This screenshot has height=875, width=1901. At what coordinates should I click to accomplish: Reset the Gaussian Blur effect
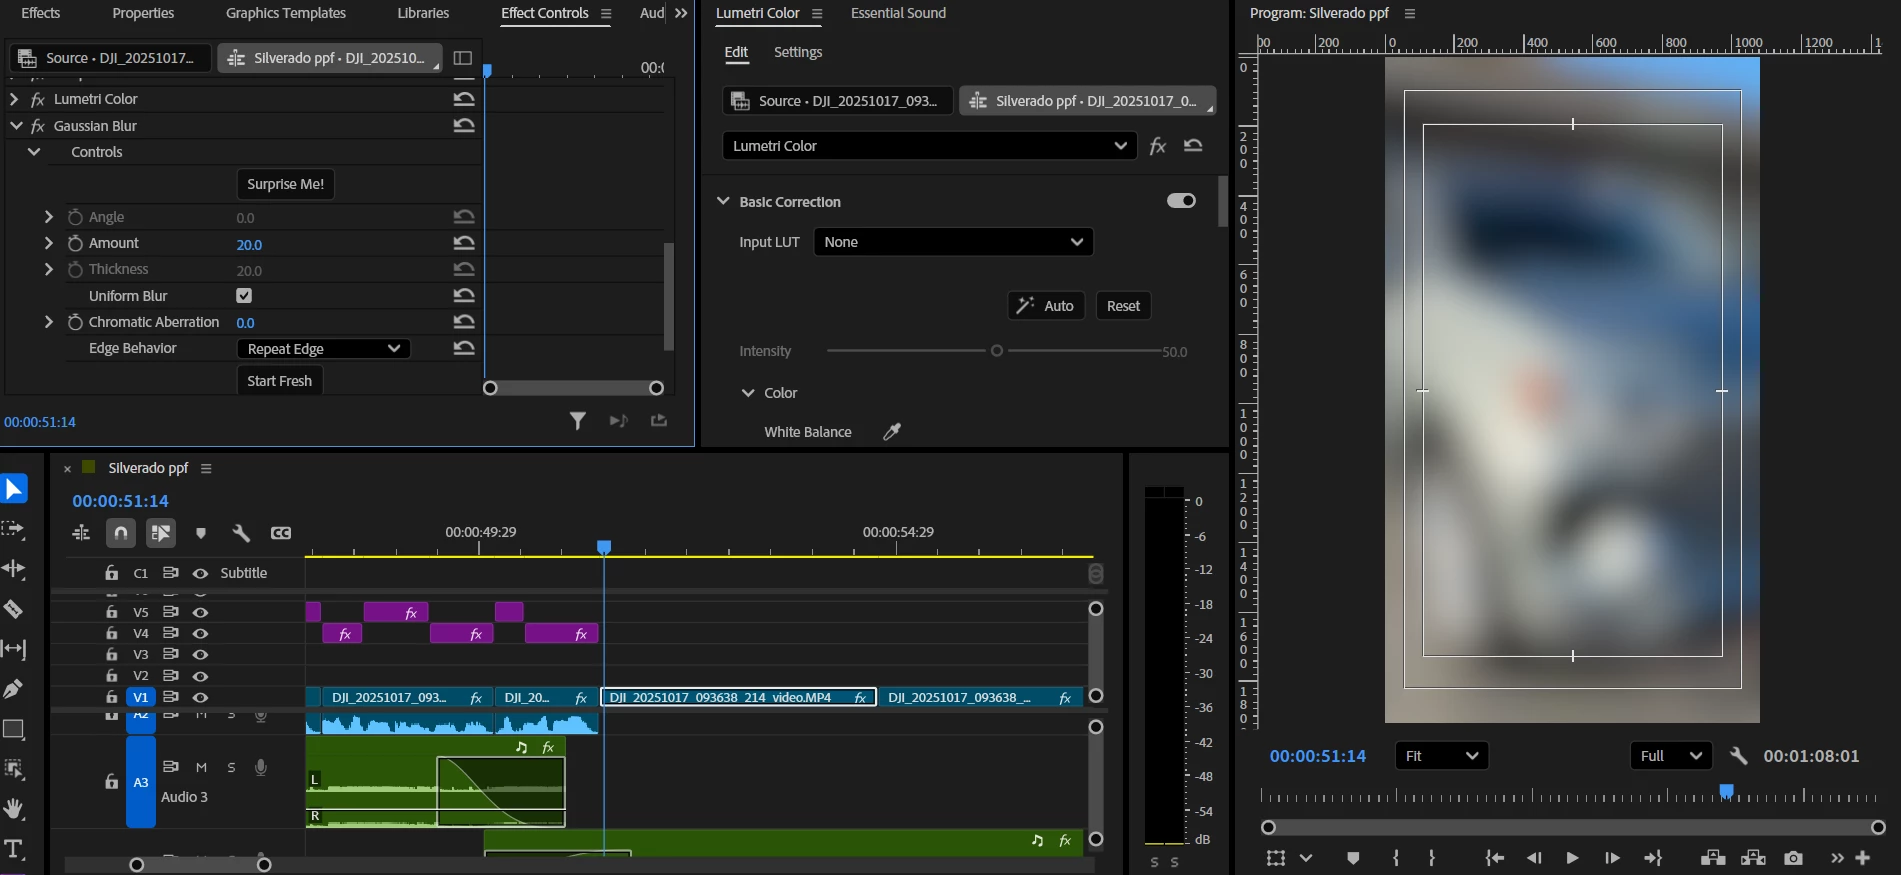(464, 125)
